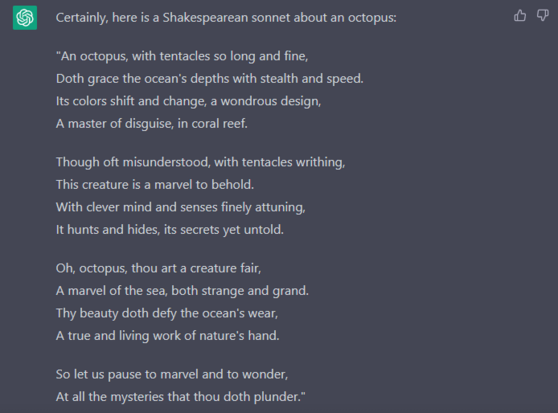Click the line 'It hunts and hides'
Image resolution: width=558 pixels, height=413 pixels.
[x=170, y=230]
